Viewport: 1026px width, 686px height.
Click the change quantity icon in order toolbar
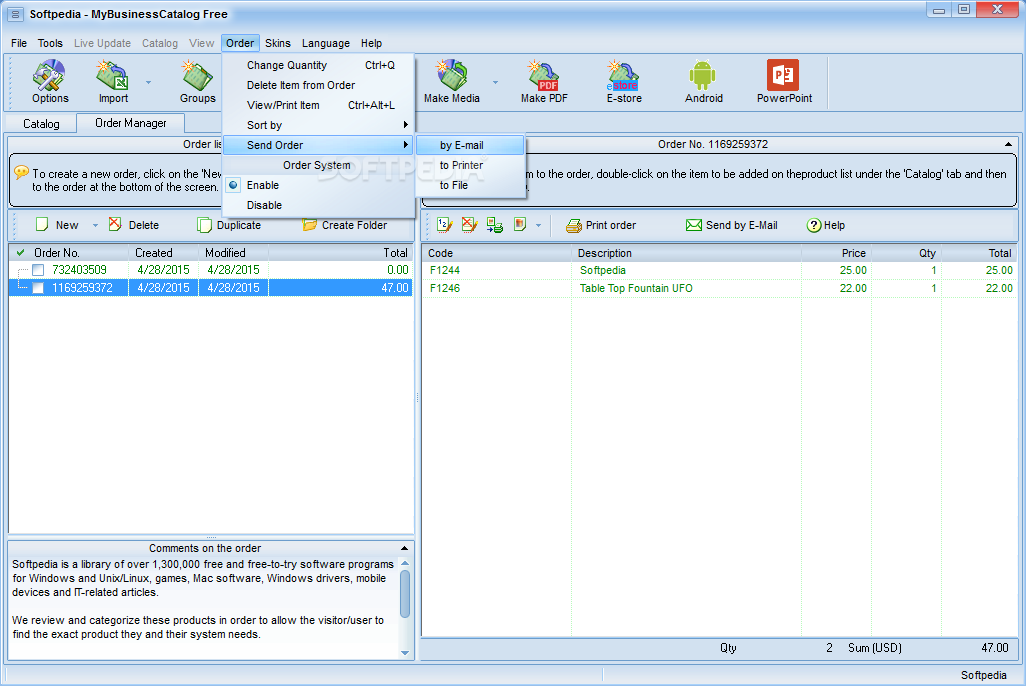point(444,225)
